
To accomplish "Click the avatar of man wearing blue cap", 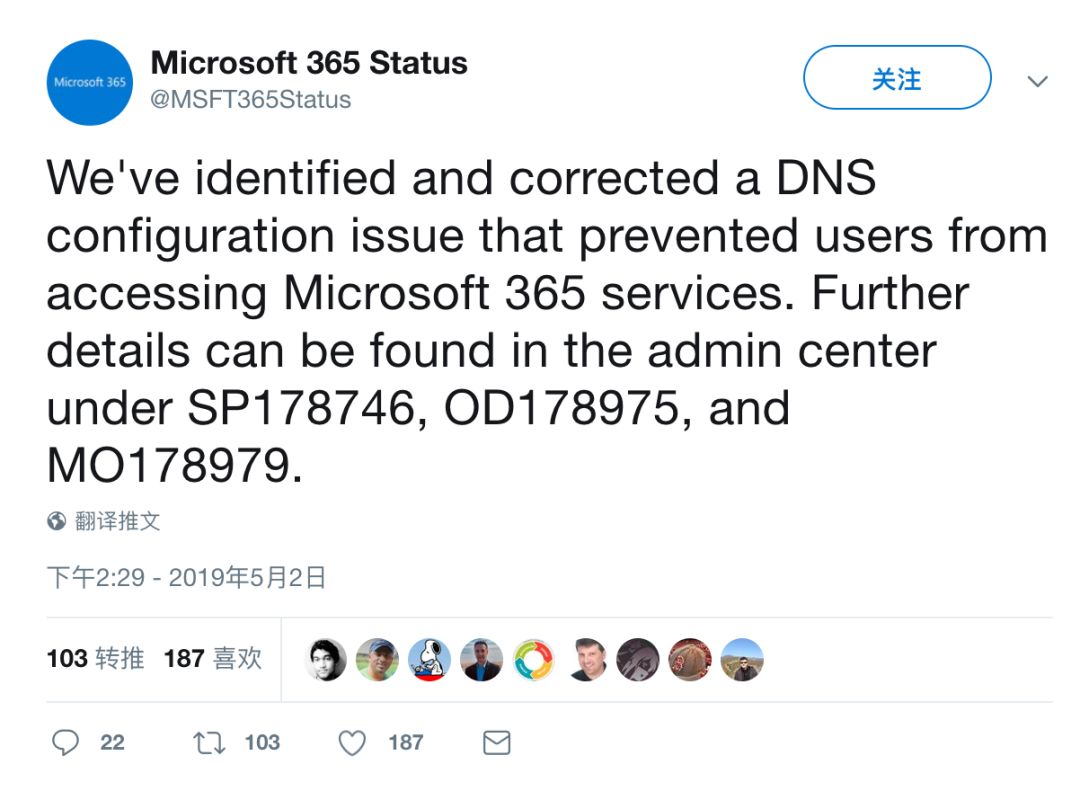I will pos(378,659).
